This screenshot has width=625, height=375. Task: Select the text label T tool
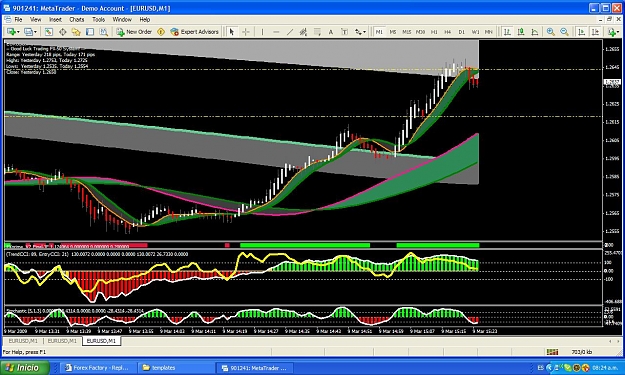[x=344, y=32]
